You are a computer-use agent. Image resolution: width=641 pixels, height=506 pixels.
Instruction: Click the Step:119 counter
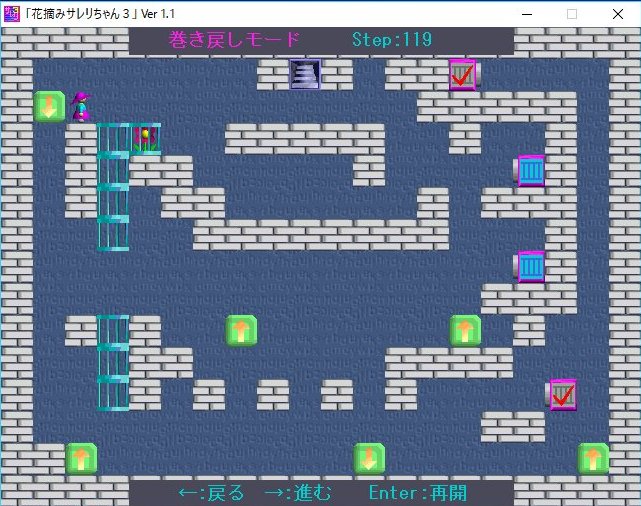click(392, 40)
